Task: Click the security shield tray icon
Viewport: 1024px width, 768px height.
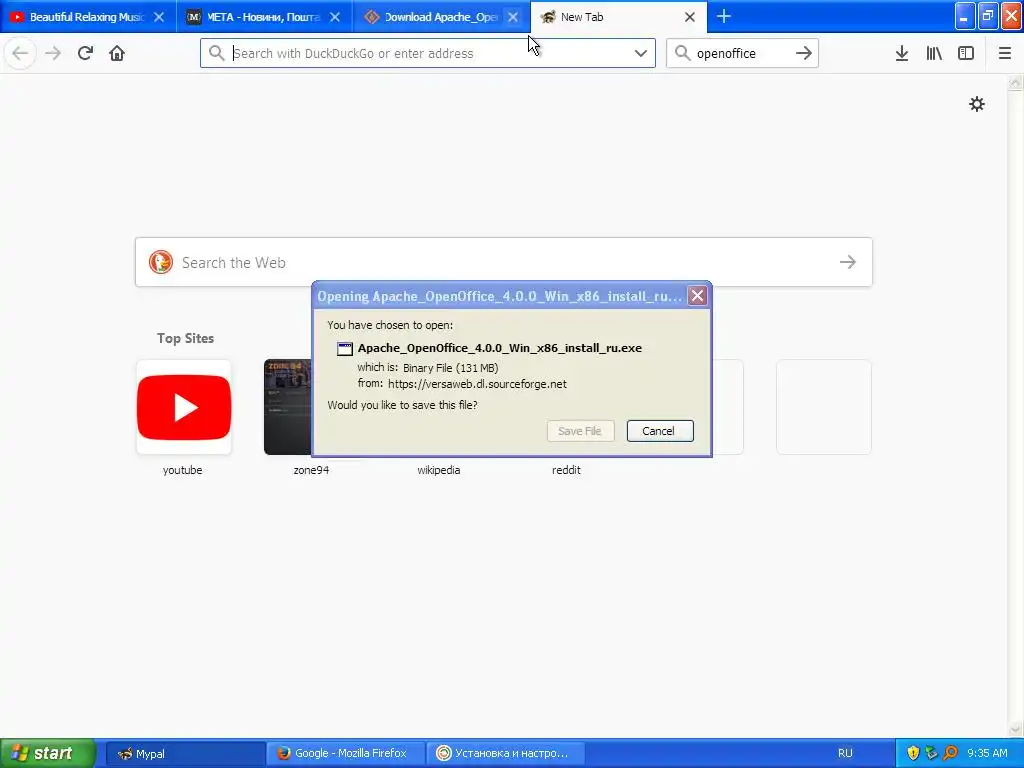Action: (913, 753)
